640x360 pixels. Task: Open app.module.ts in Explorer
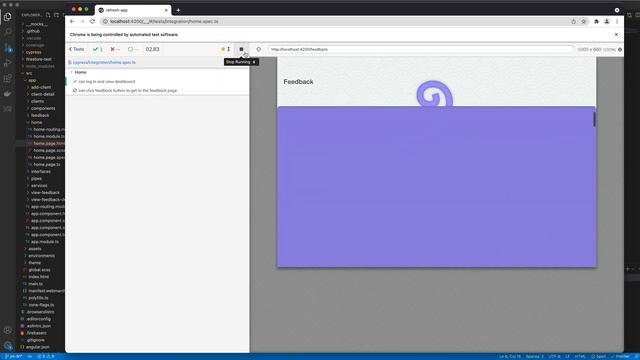[45, 242]
